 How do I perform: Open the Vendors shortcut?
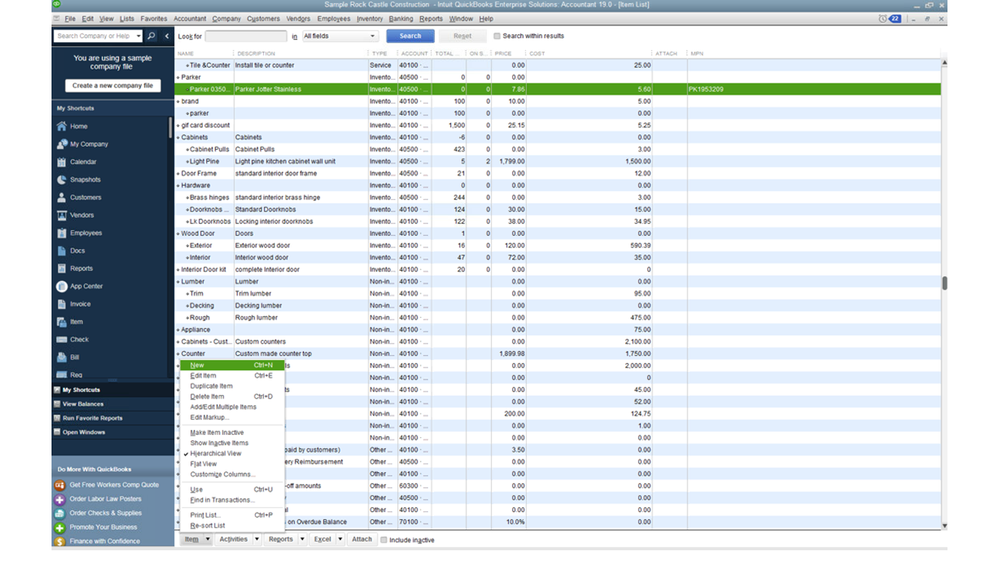82,215
